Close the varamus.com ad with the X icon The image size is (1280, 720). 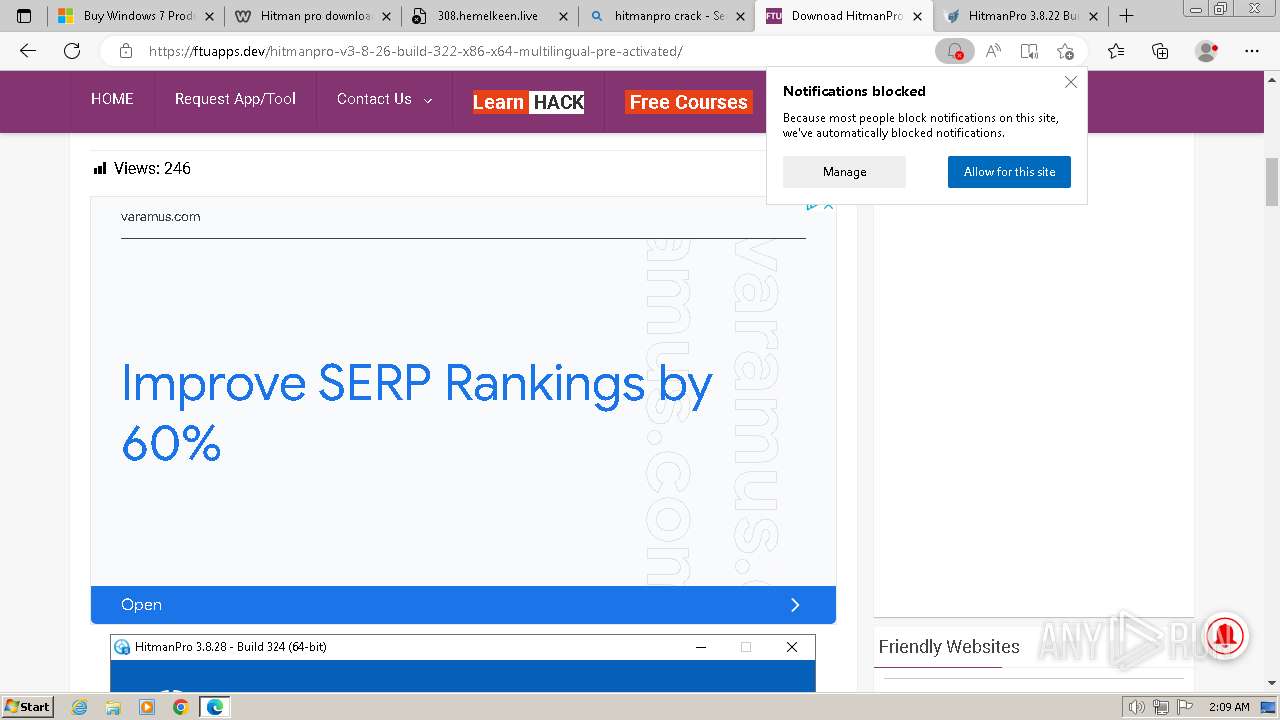tap(828, 206)
